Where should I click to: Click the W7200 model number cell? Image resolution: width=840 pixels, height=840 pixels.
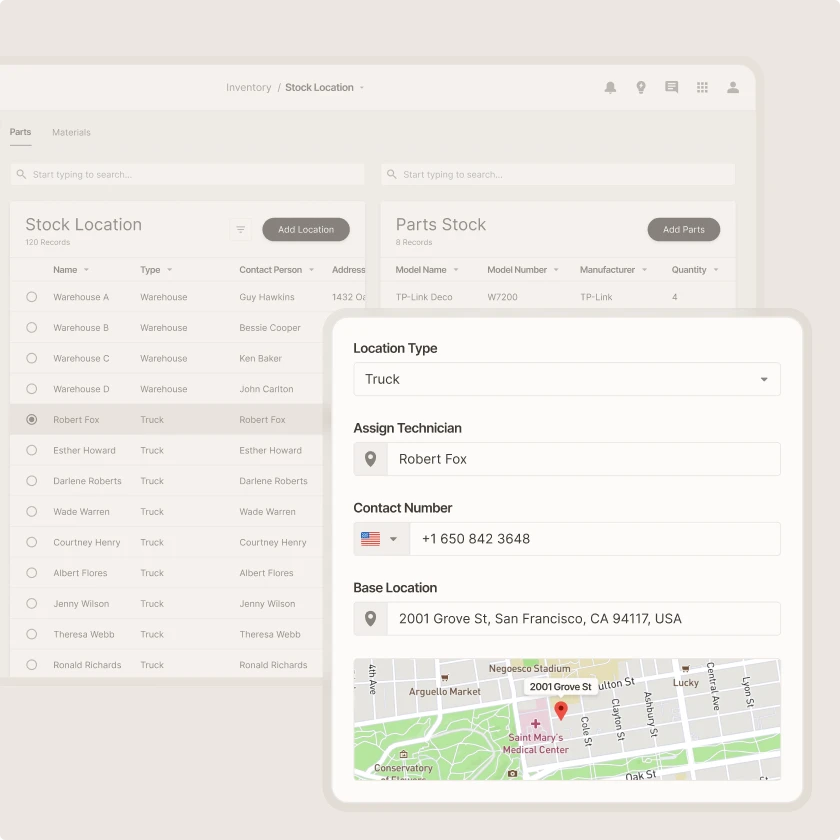click(502, 297)
